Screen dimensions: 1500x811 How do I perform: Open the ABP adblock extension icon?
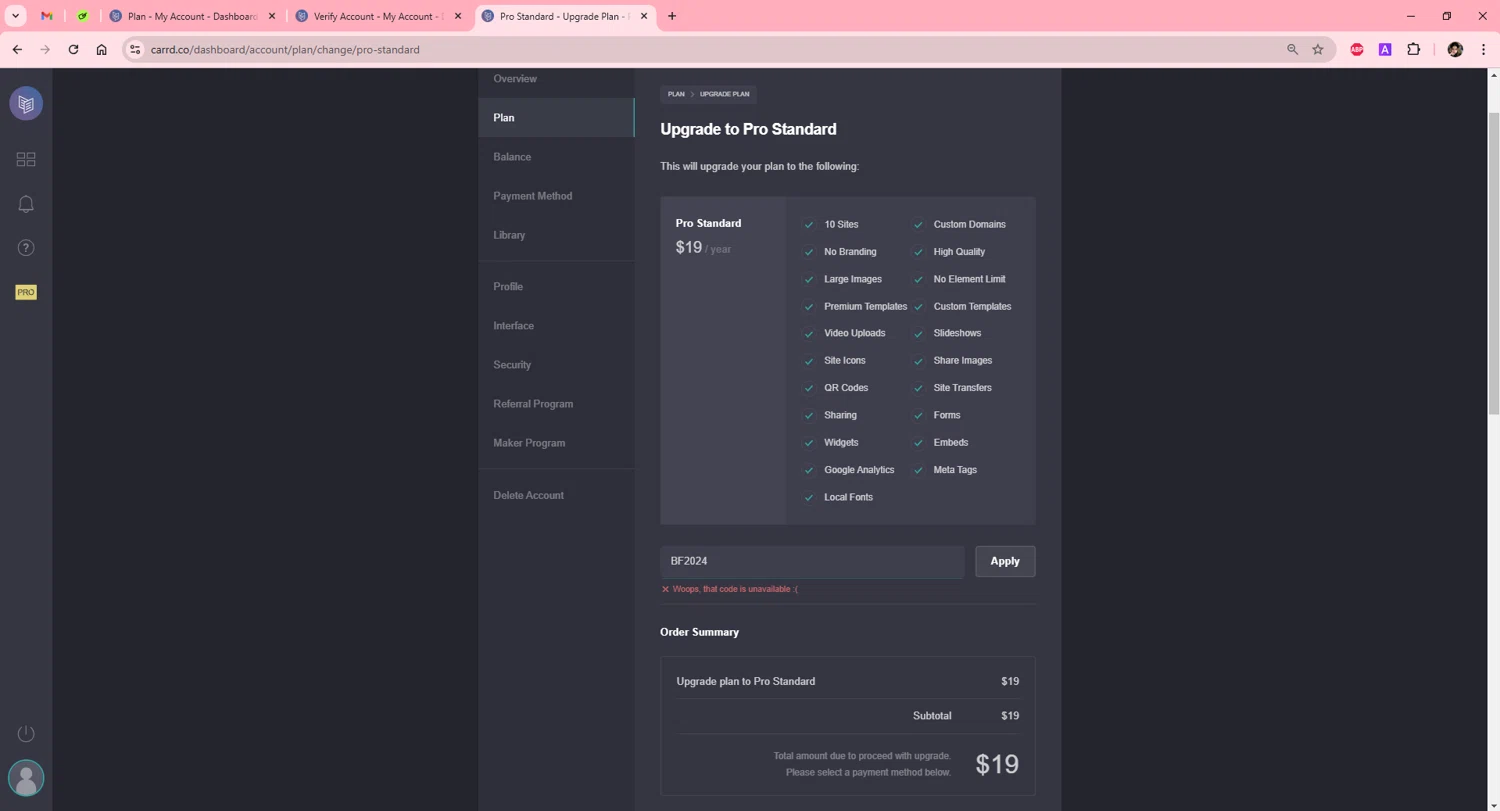1357,49
